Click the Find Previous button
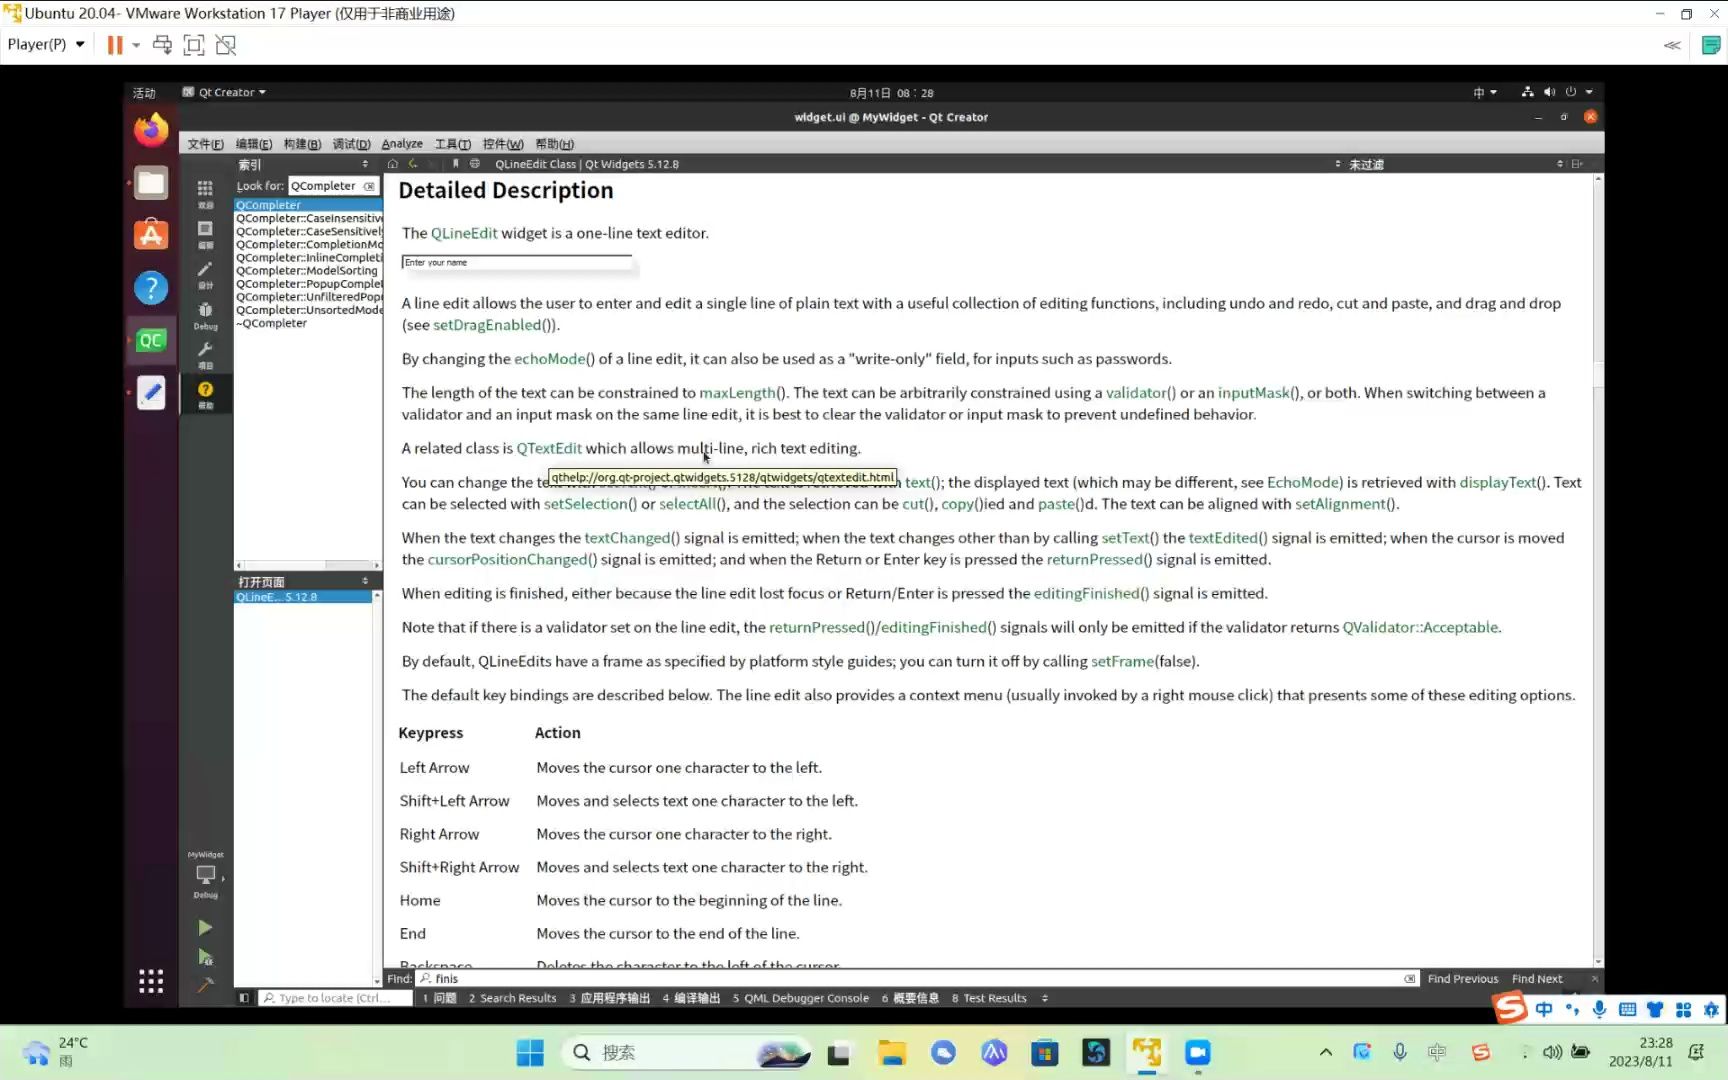 coord(1463,979)
